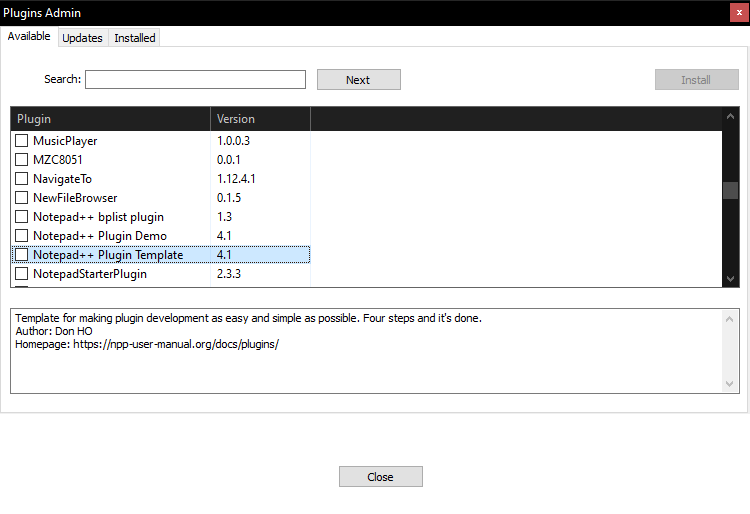Select Notepad++ bplist plugin row

[161, 217]
